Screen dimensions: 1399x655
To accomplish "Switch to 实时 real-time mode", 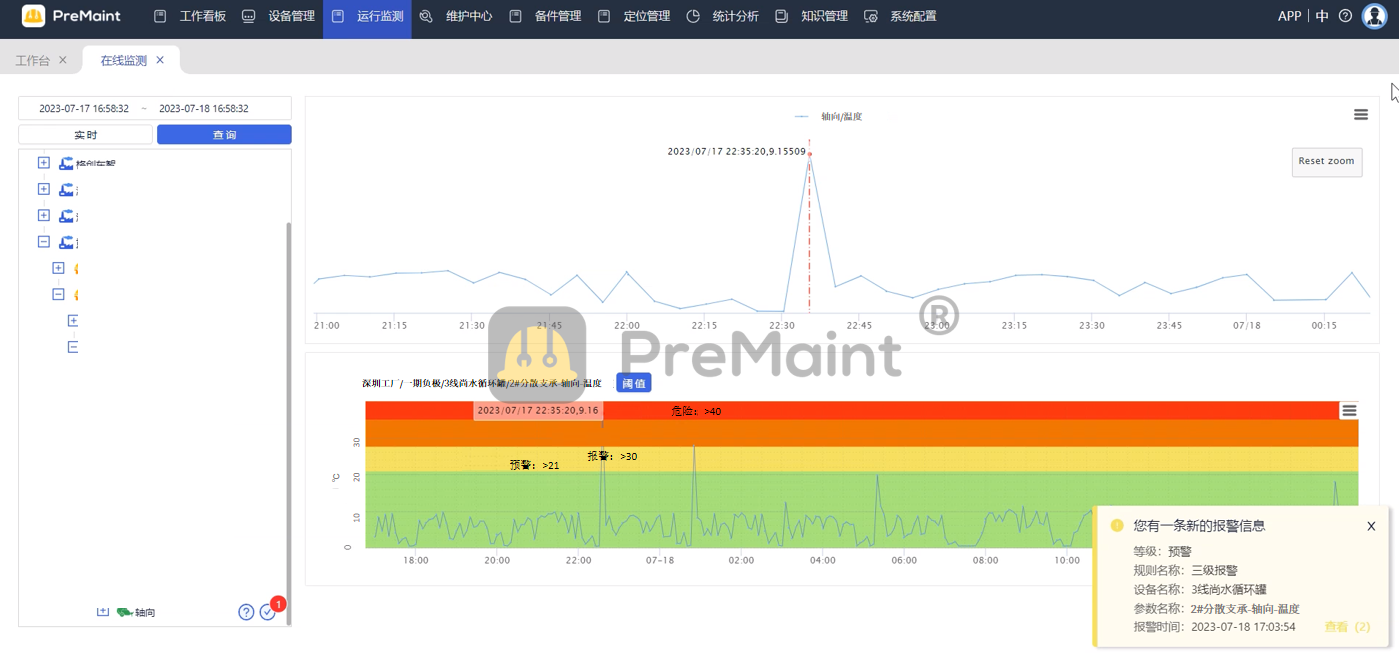I will [x=86, y=135].
